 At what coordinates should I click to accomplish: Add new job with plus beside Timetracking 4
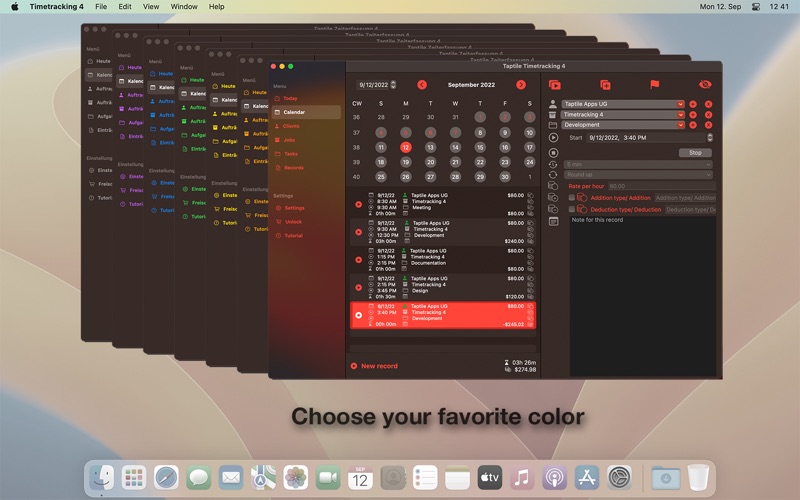693,115
